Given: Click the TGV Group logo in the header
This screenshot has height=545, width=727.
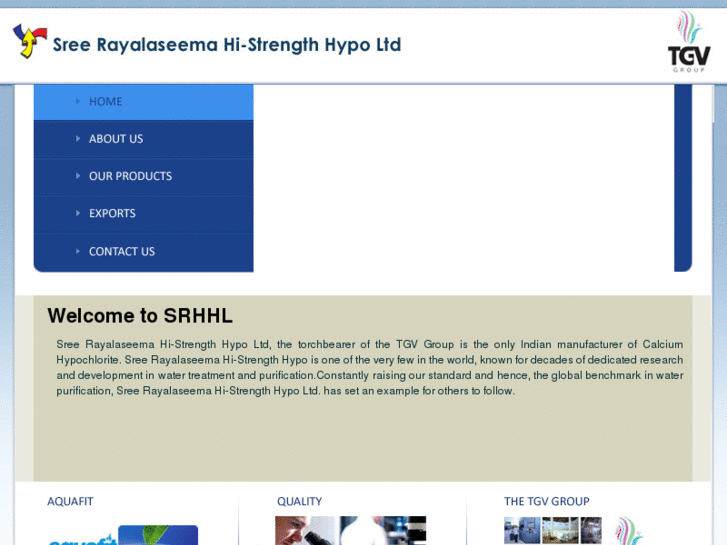Looking at the screenshot, I should coord(689,42).
